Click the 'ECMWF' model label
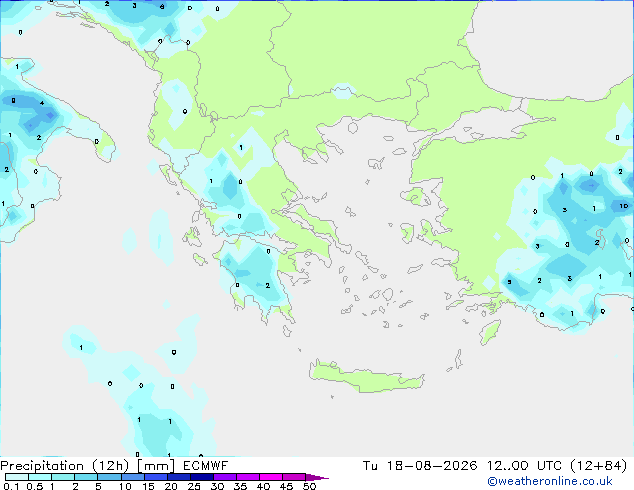The width and height of the screenshot is (634, 490). [x=205, y=466]
